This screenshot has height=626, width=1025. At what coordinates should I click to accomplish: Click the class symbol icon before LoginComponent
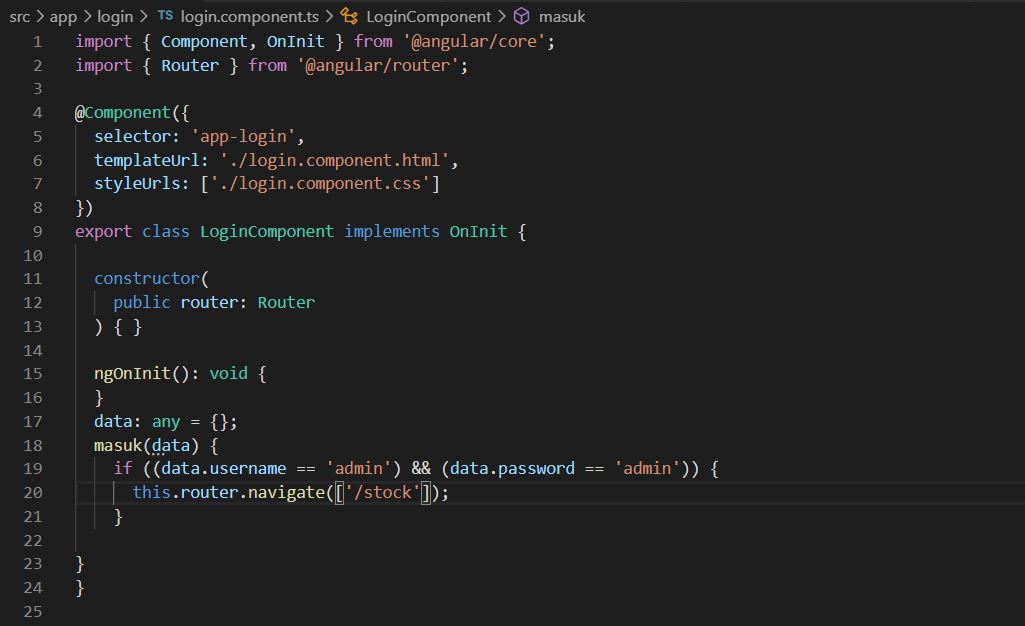click(x=349, y=16)
